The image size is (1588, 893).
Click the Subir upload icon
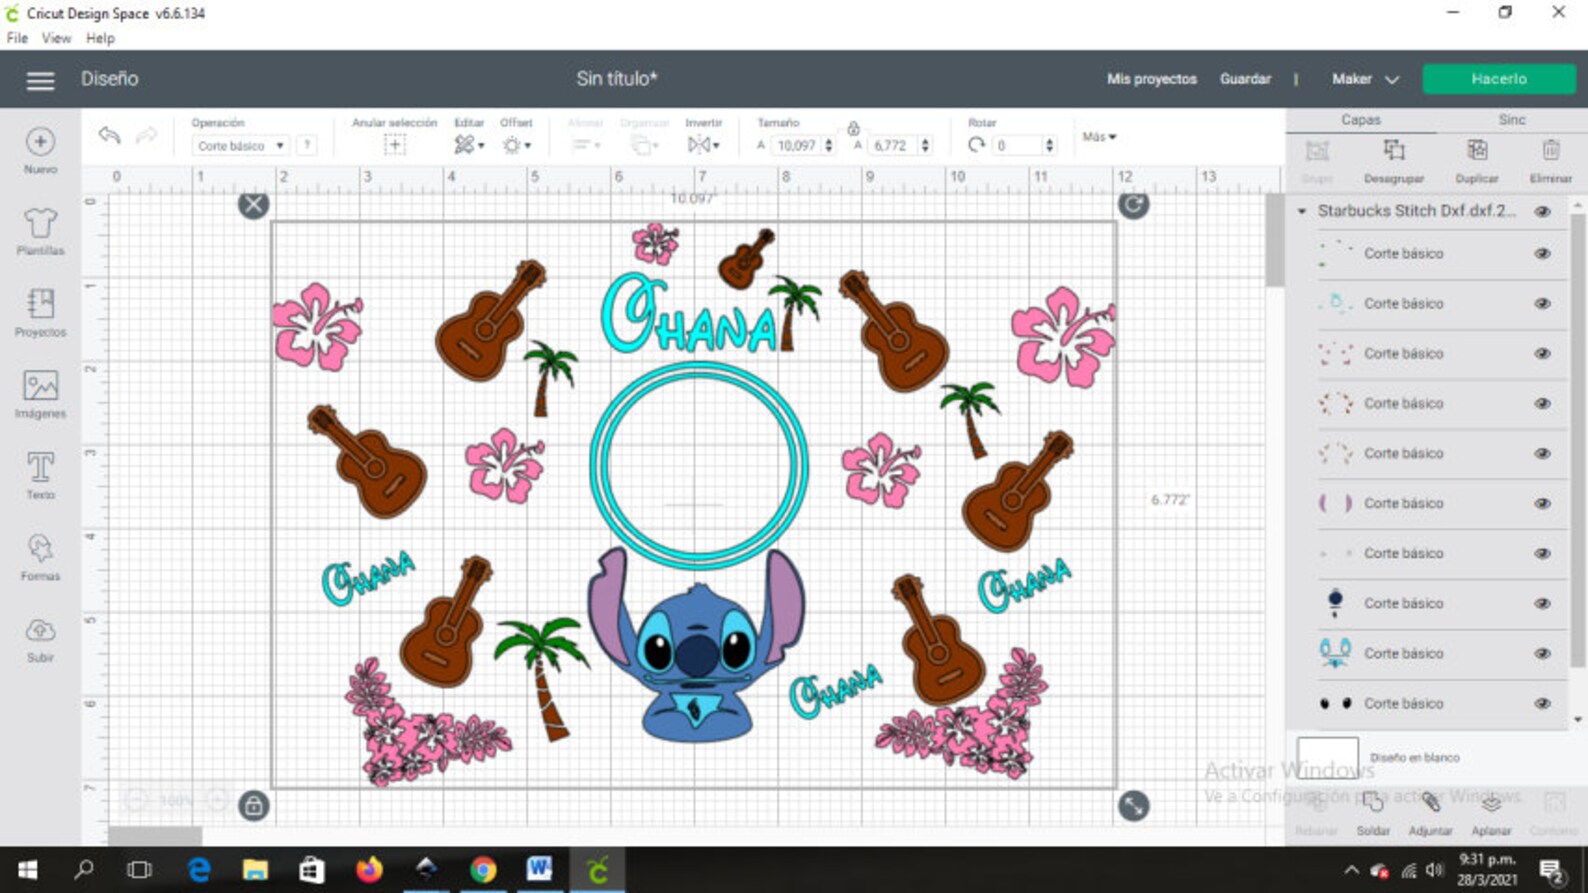[x=40, y=631]
